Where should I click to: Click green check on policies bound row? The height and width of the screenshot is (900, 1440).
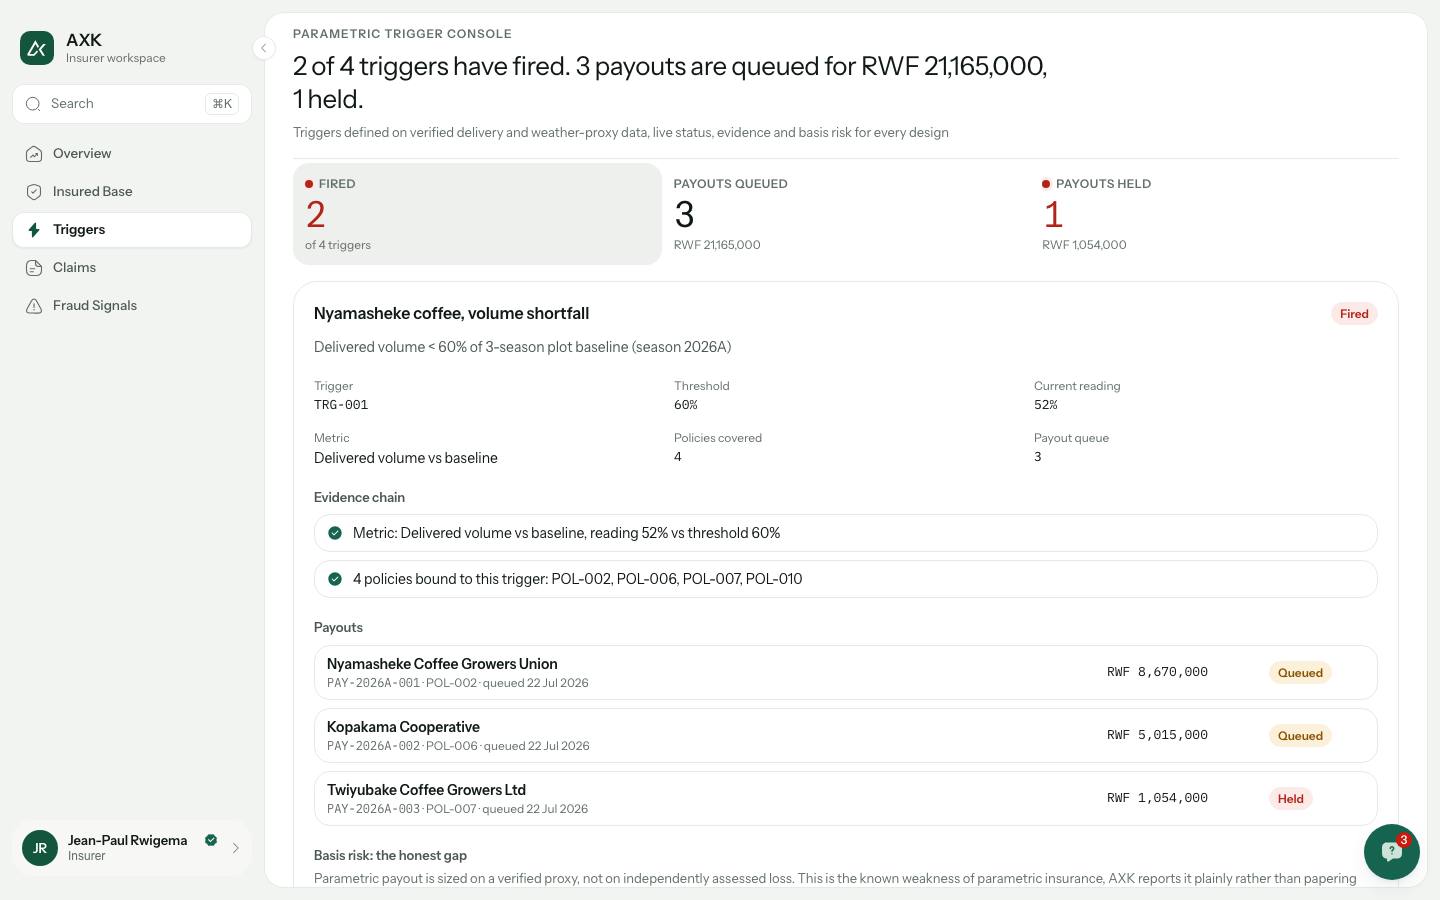tap(335, 579)
